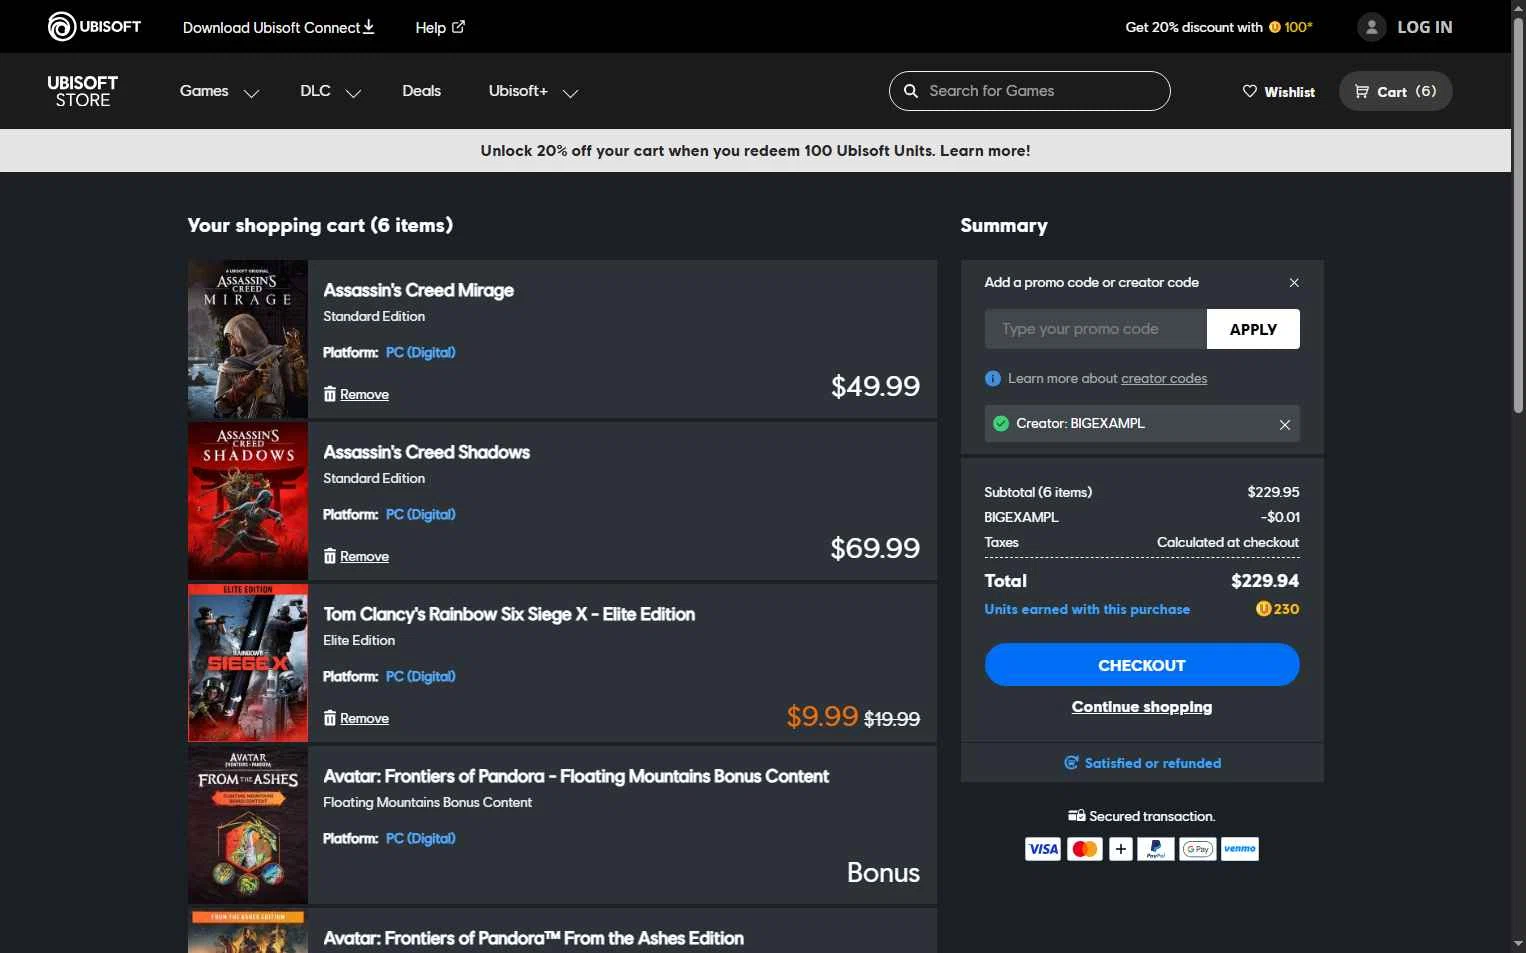Viewport: 1526px width, 953px height.
Task: Click the green check icon beside Creator BIGEXAMPL
Action: (1001, 423)
